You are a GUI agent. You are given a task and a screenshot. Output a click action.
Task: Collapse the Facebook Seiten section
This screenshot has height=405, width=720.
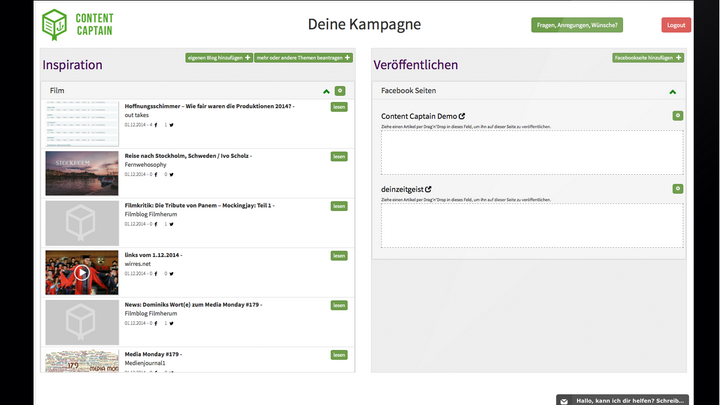click(672, 92)
